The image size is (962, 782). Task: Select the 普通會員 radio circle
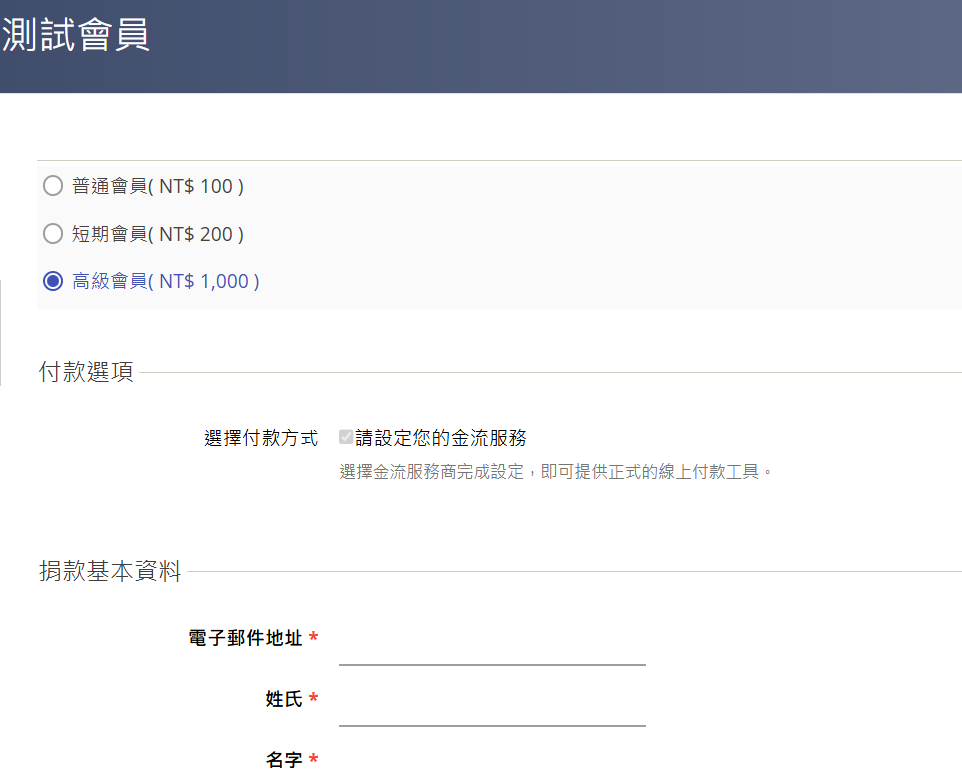click(53, 185)
